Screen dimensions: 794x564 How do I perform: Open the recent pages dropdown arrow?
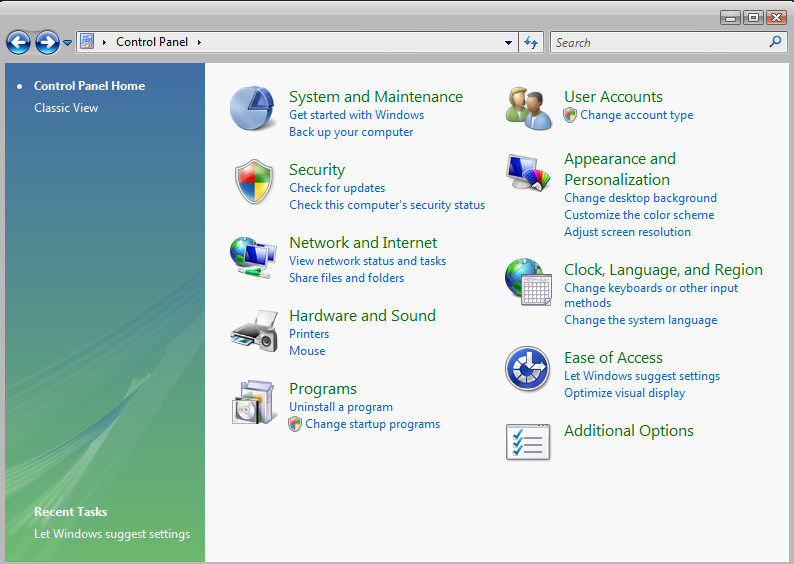point(67,43)
